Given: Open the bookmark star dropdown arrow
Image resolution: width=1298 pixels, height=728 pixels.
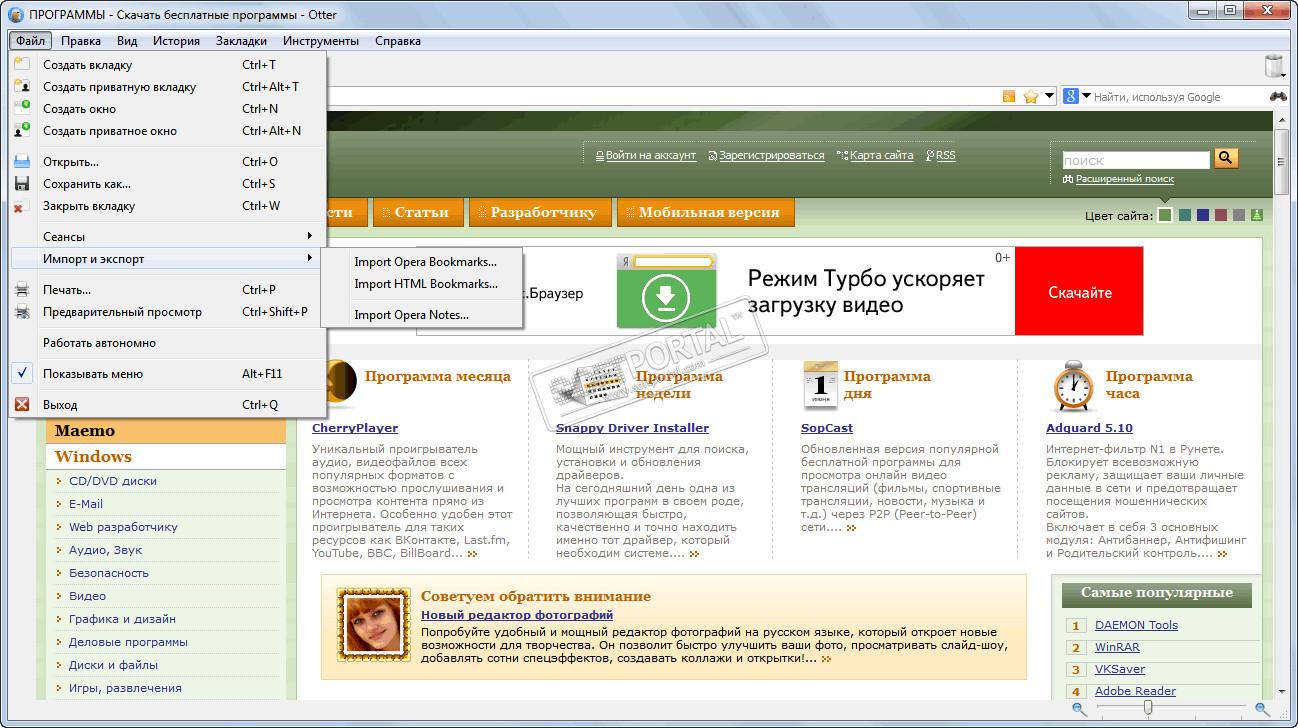Looking at the screenshot, I should (1049, 97).
